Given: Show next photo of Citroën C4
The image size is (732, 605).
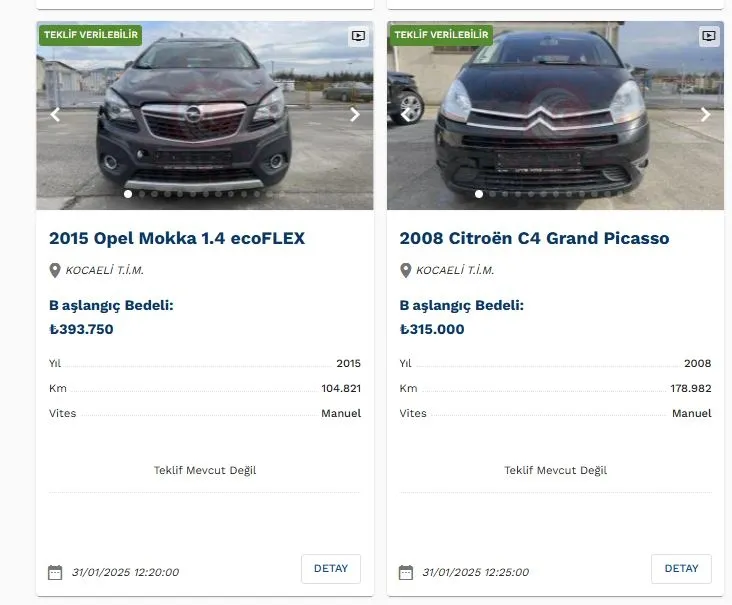Looking at the screenshot, I should [x=705, y=115].
